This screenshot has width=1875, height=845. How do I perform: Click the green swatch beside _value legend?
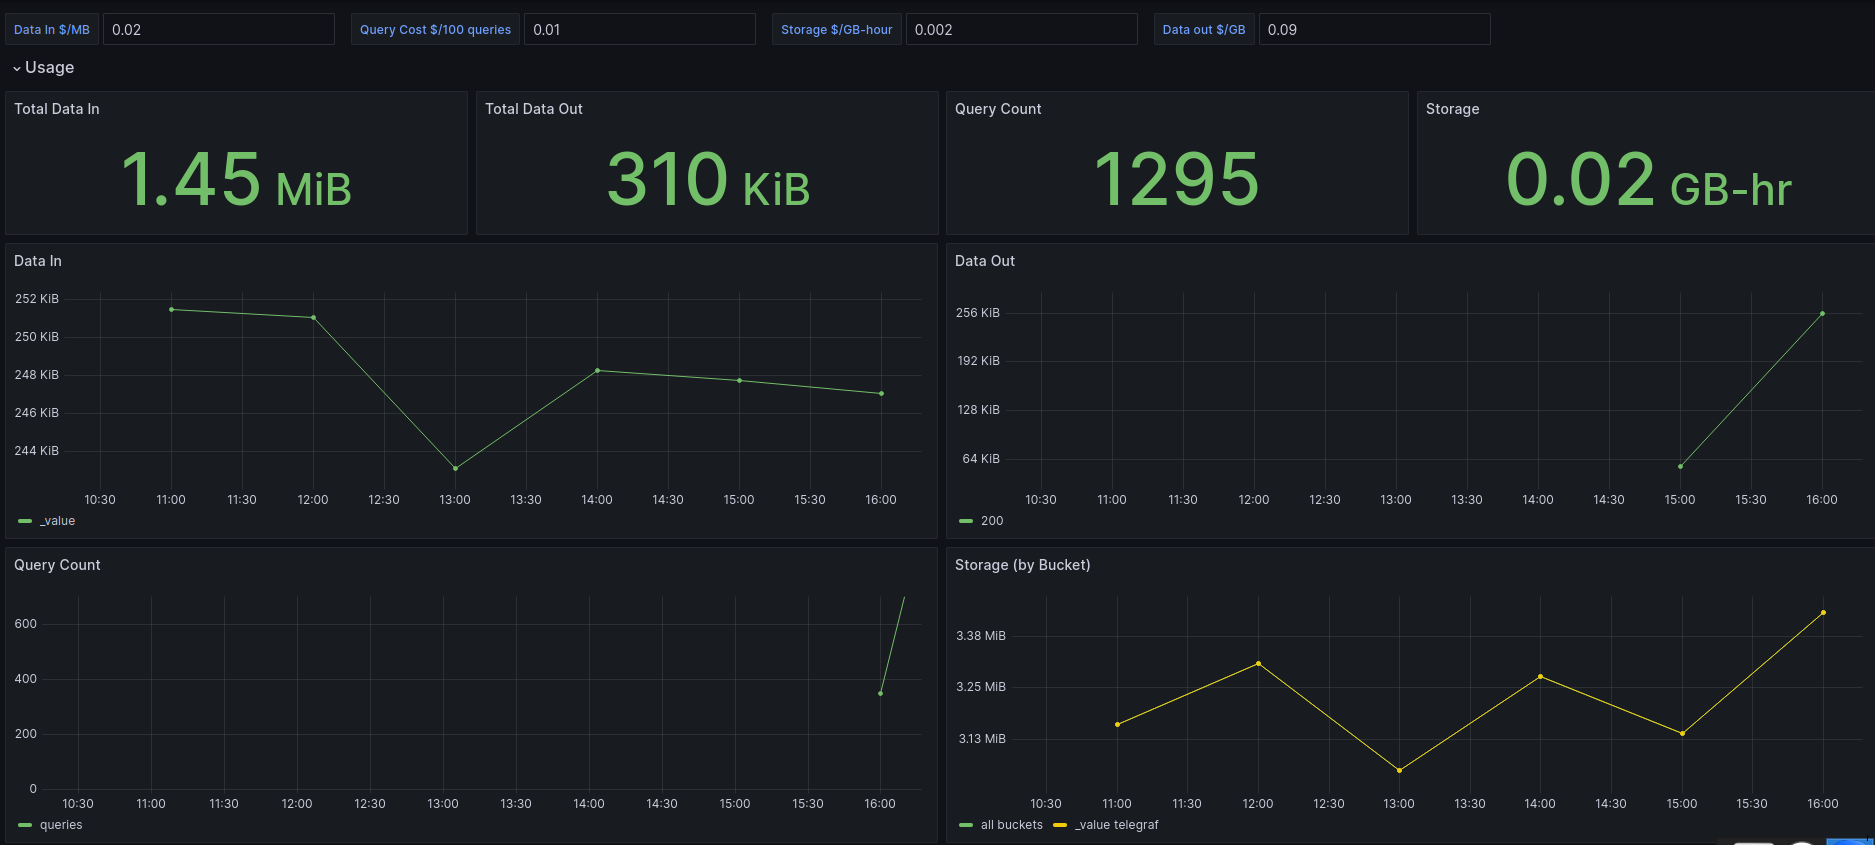point(25,521)
